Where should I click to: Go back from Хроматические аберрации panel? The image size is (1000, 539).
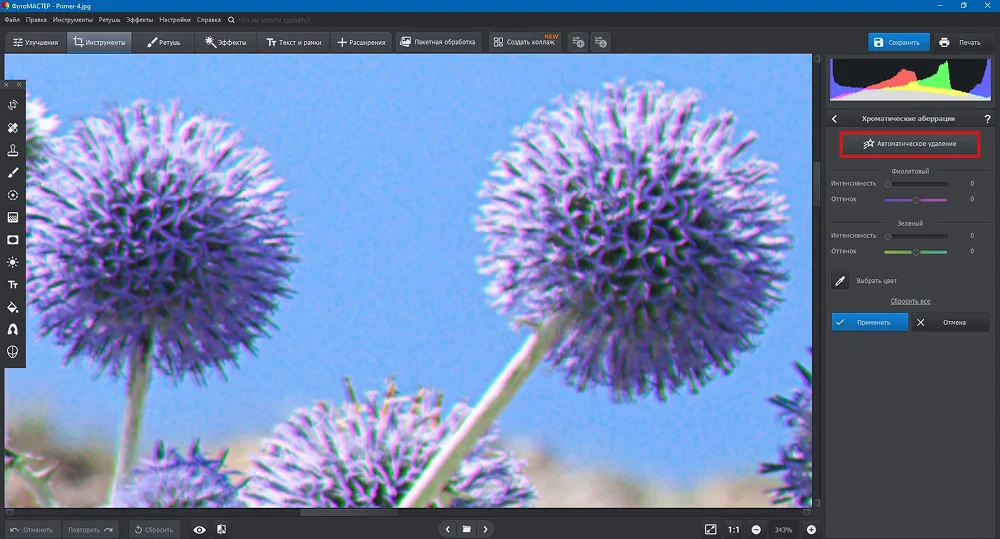834,119
